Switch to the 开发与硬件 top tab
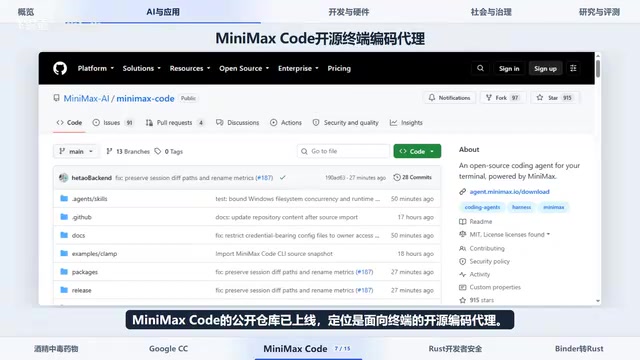The height and width of the screenshot is (360, 640). [349, 12]
